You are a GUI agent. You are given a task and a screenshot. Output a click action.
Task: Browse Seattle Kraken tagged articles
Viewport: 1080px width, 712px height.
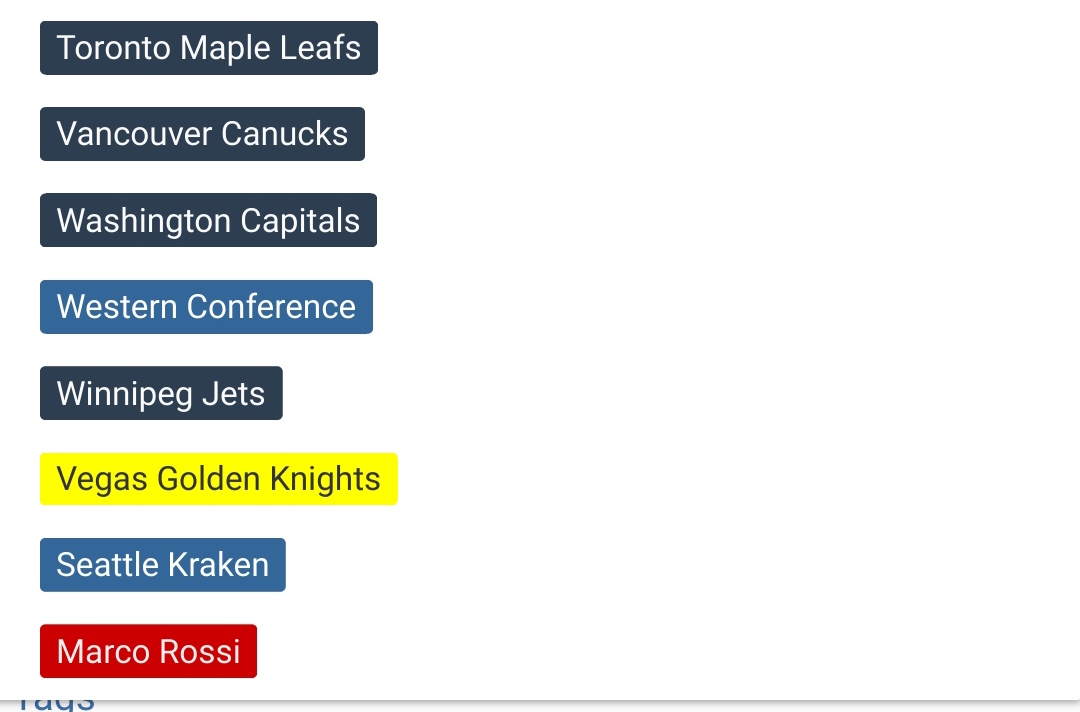click(162, 565)
